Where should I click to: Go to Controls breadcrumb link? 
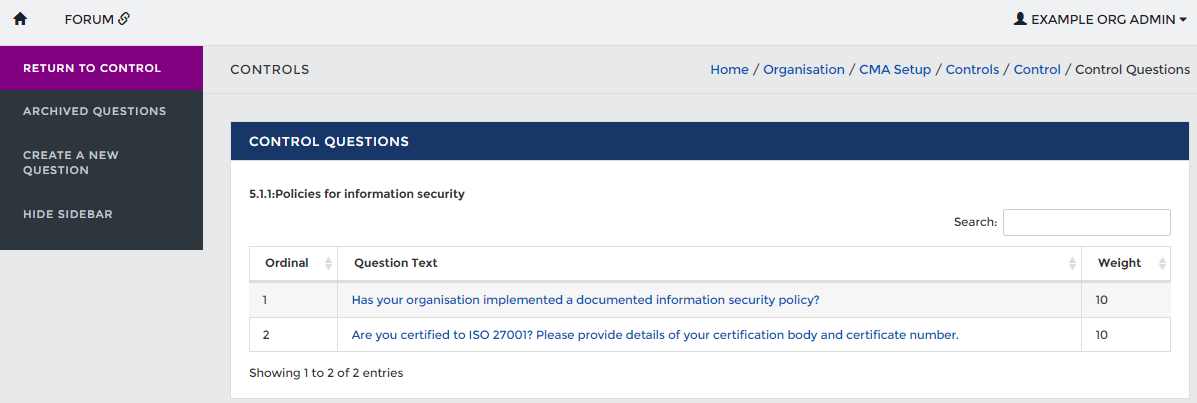point(972,70)
